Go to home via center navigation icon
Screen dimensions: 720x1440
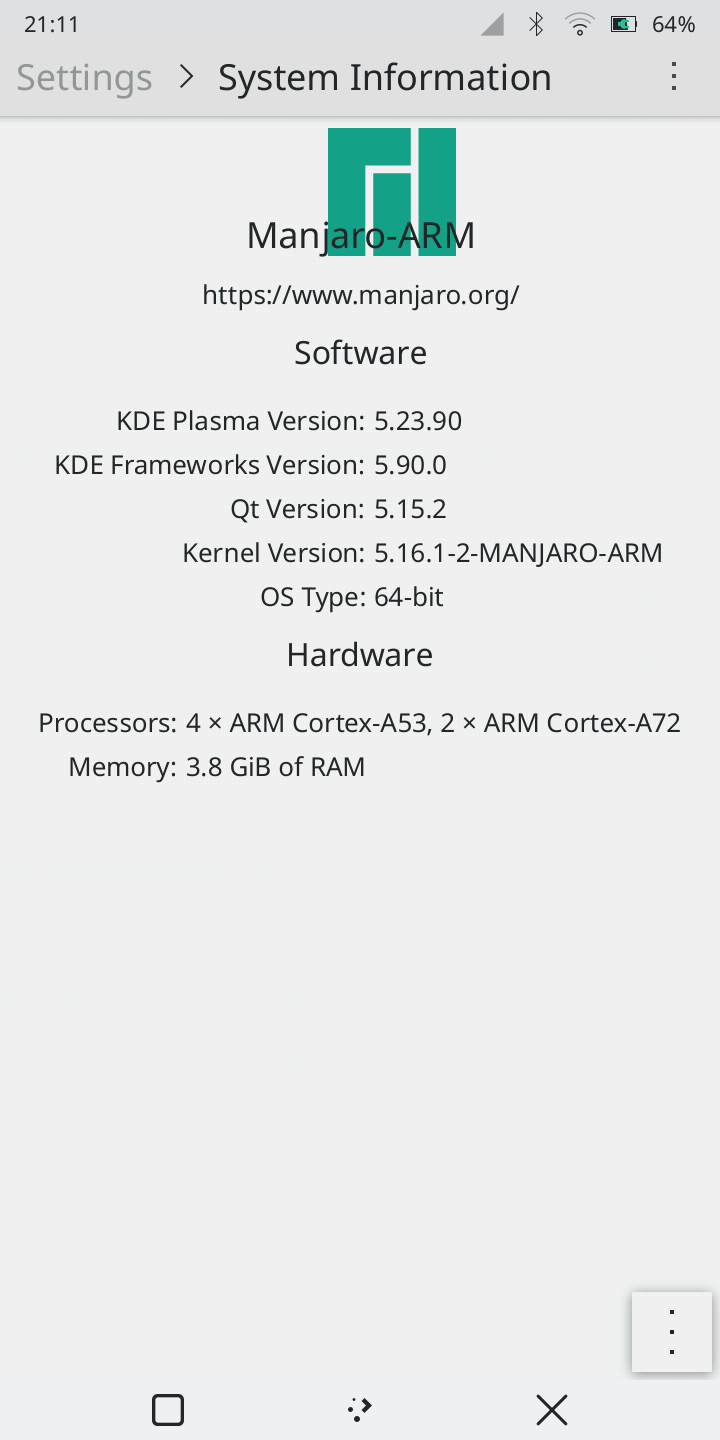point(360,1410)
